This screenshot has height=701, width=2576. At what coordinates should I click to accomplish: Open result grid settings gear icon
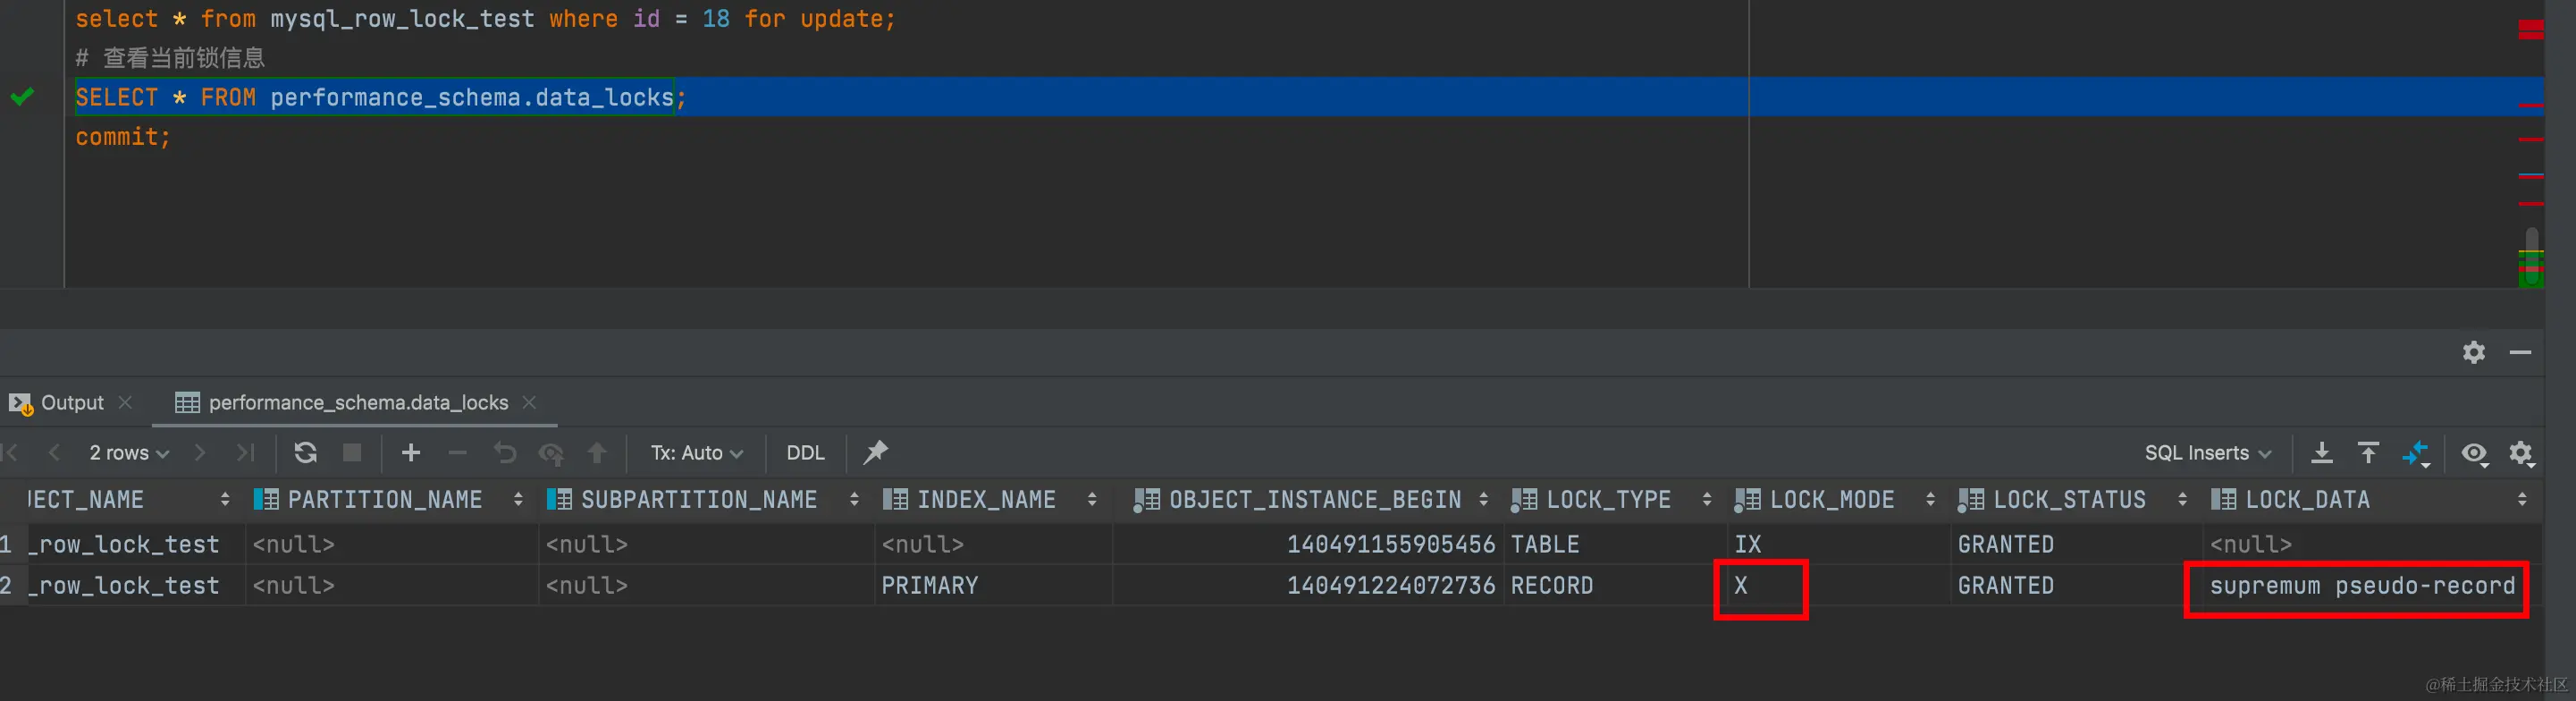point(2521,453)
